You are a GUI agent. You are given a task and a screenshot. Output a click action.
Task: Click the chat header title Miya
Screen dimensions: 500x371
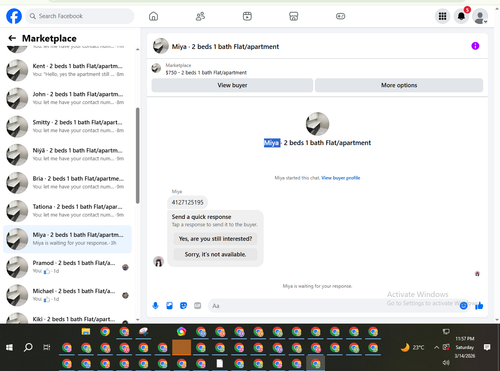[225, 47]
